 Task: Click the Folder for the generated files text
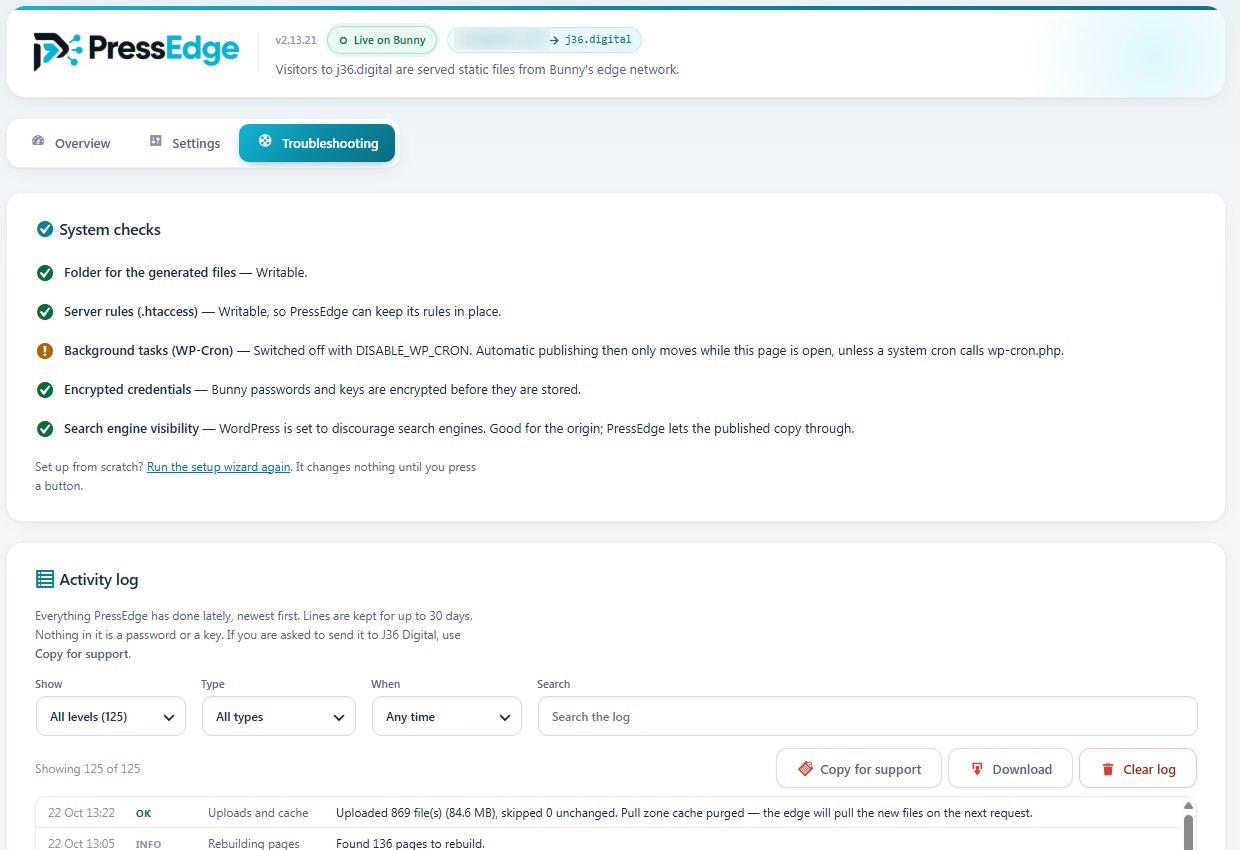coord(185,273)
